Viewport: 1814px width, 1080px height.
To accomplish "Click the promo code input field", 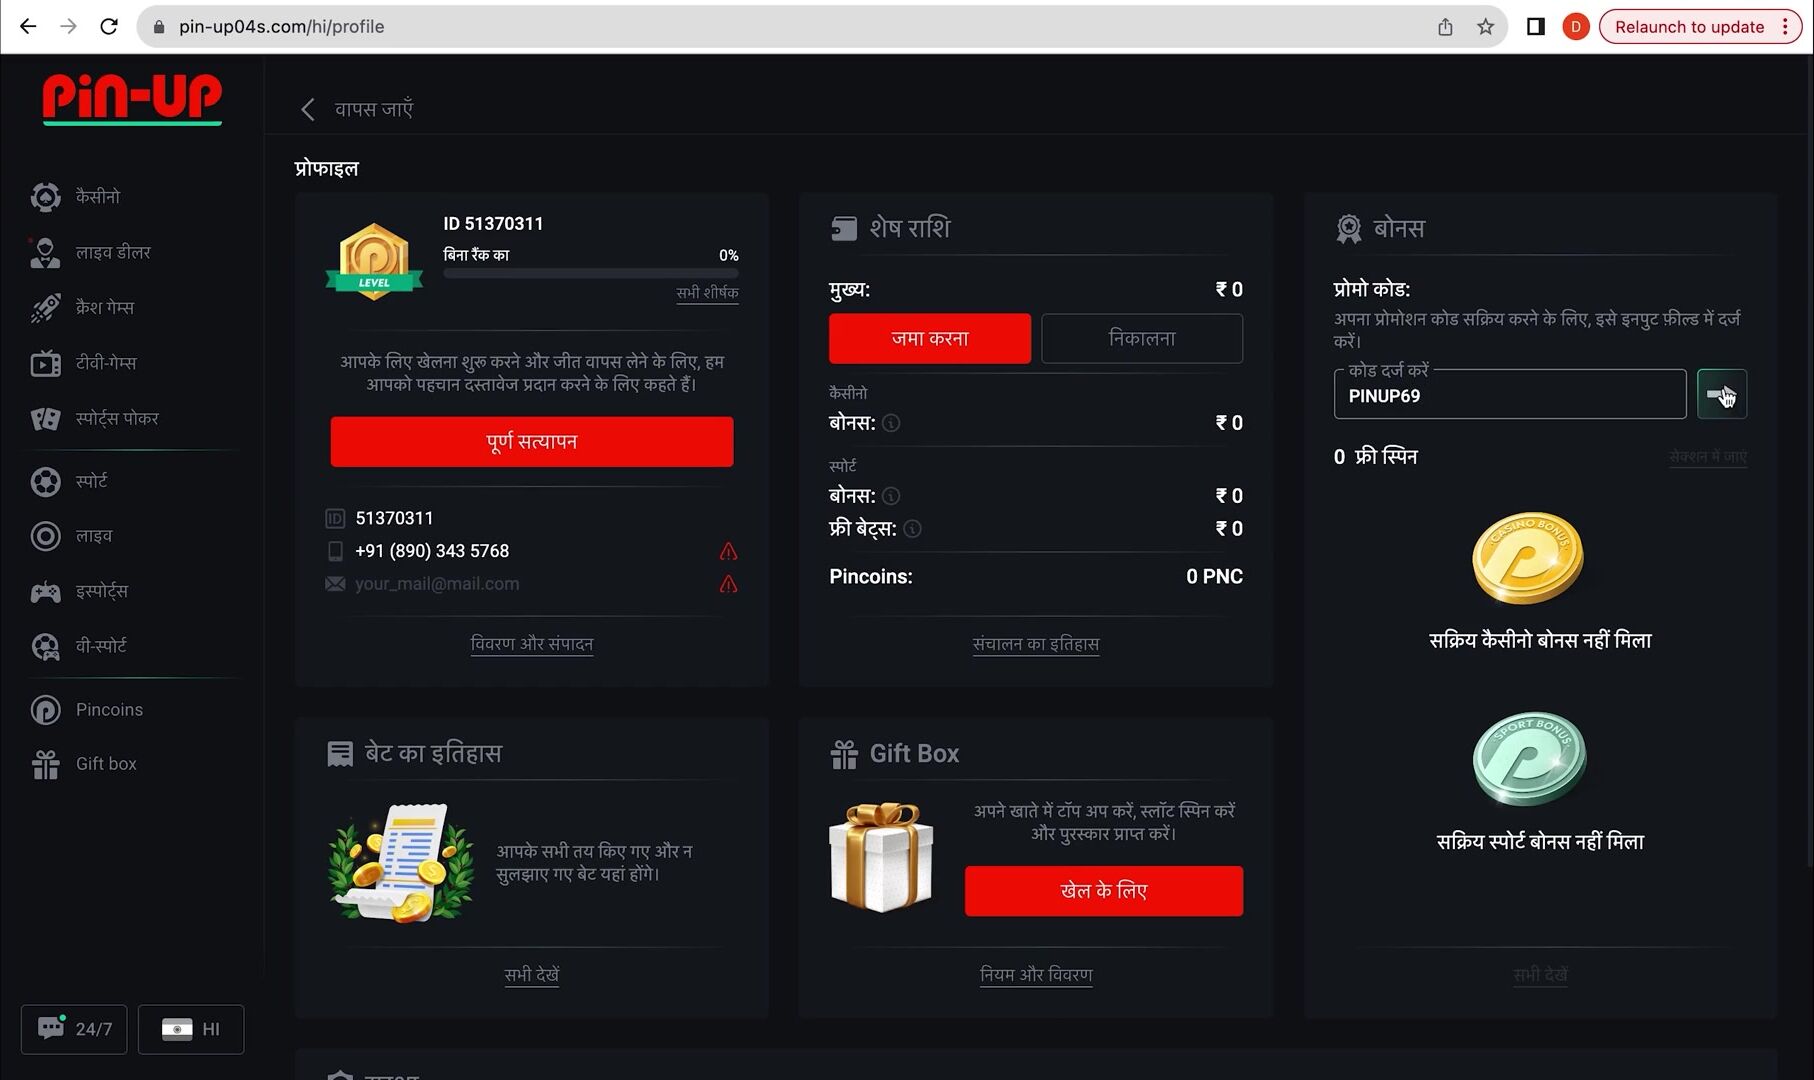I will pos(1509,396).
